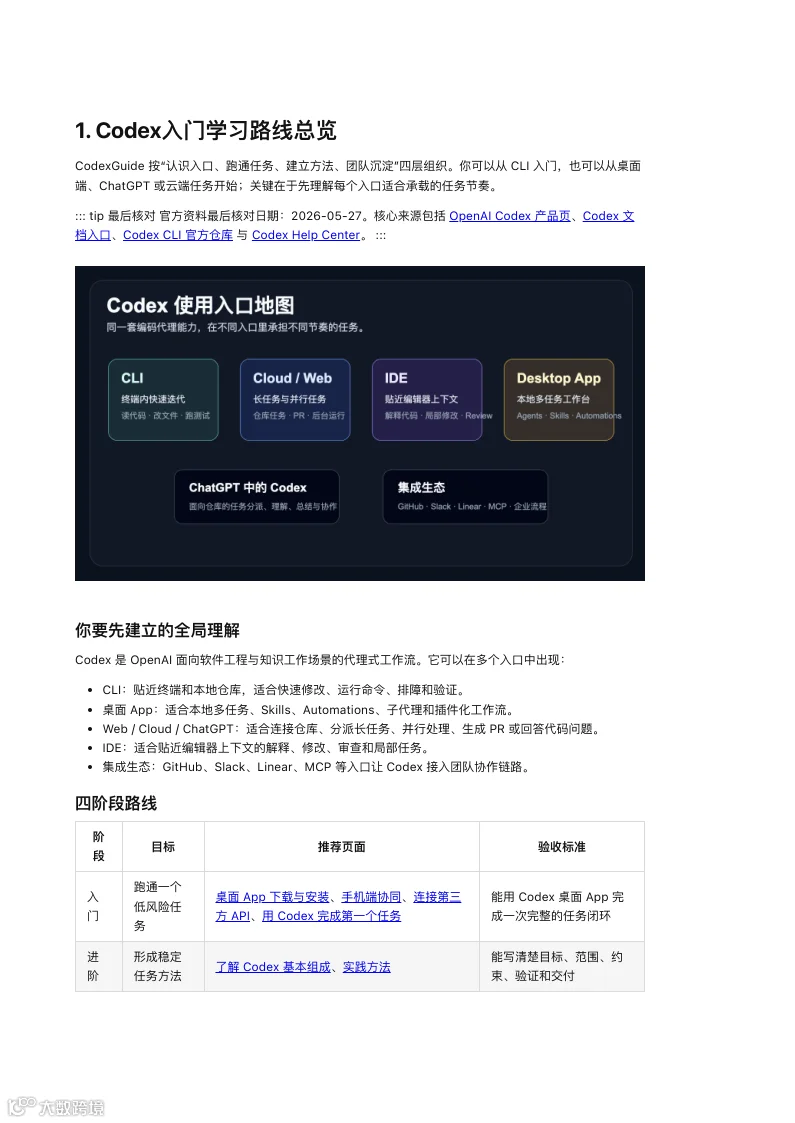Screen dimensions: 795x1123
Task: Click the heading Codex入门学习路线总览
Action: tap(206, 130)
